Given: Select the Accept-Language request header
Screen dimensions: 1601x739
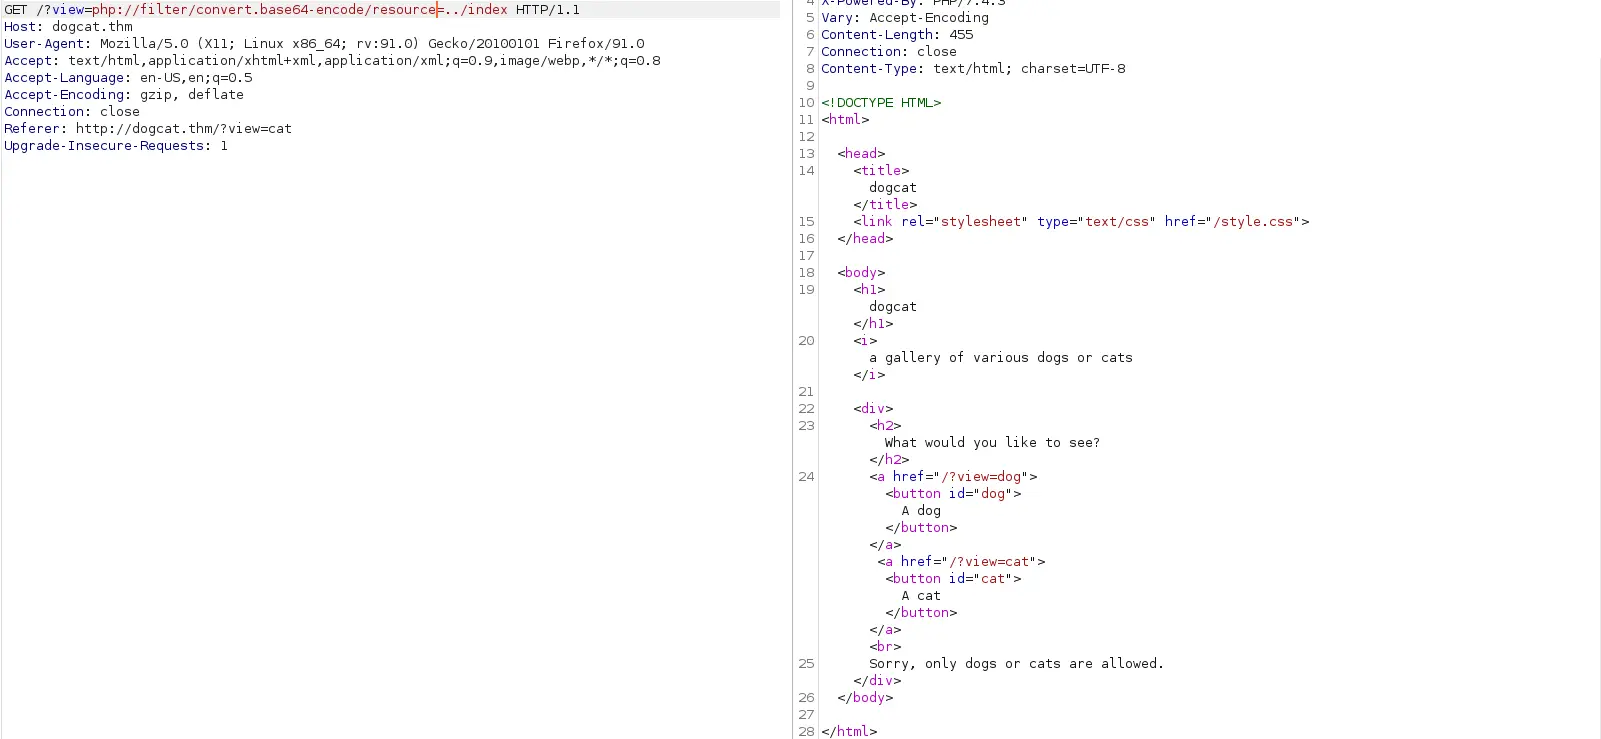Looking at the screenshot, I should [x=128, y=78].
